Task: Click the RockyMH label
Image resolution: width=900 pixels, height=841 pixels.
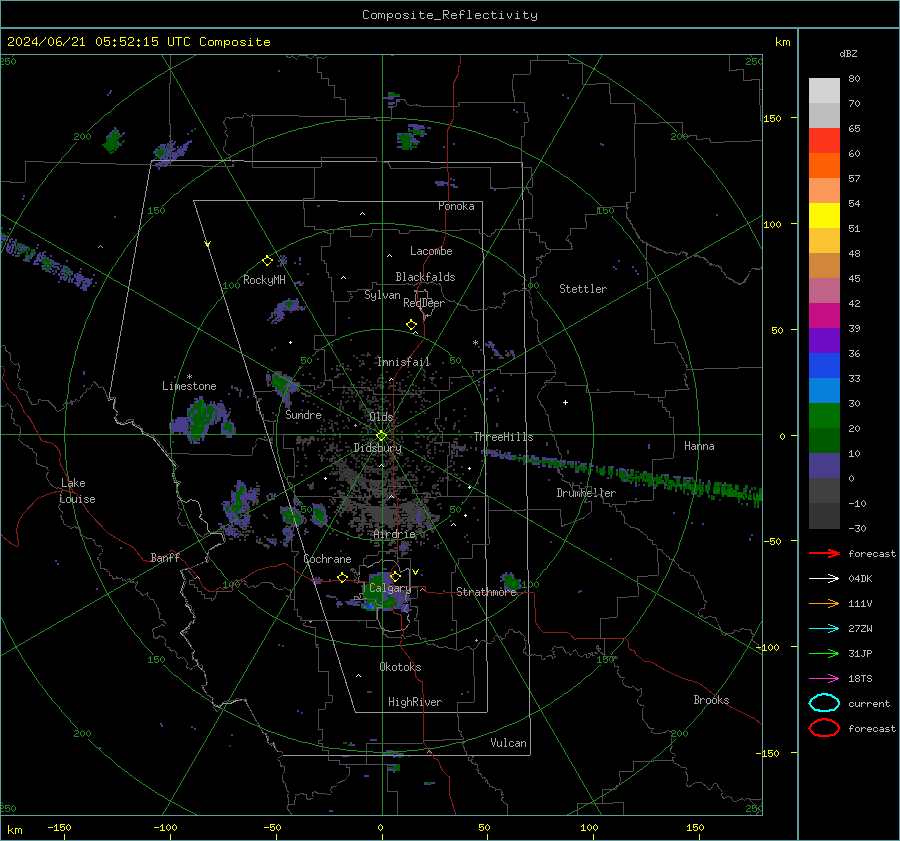Action: tap(264, 280)
